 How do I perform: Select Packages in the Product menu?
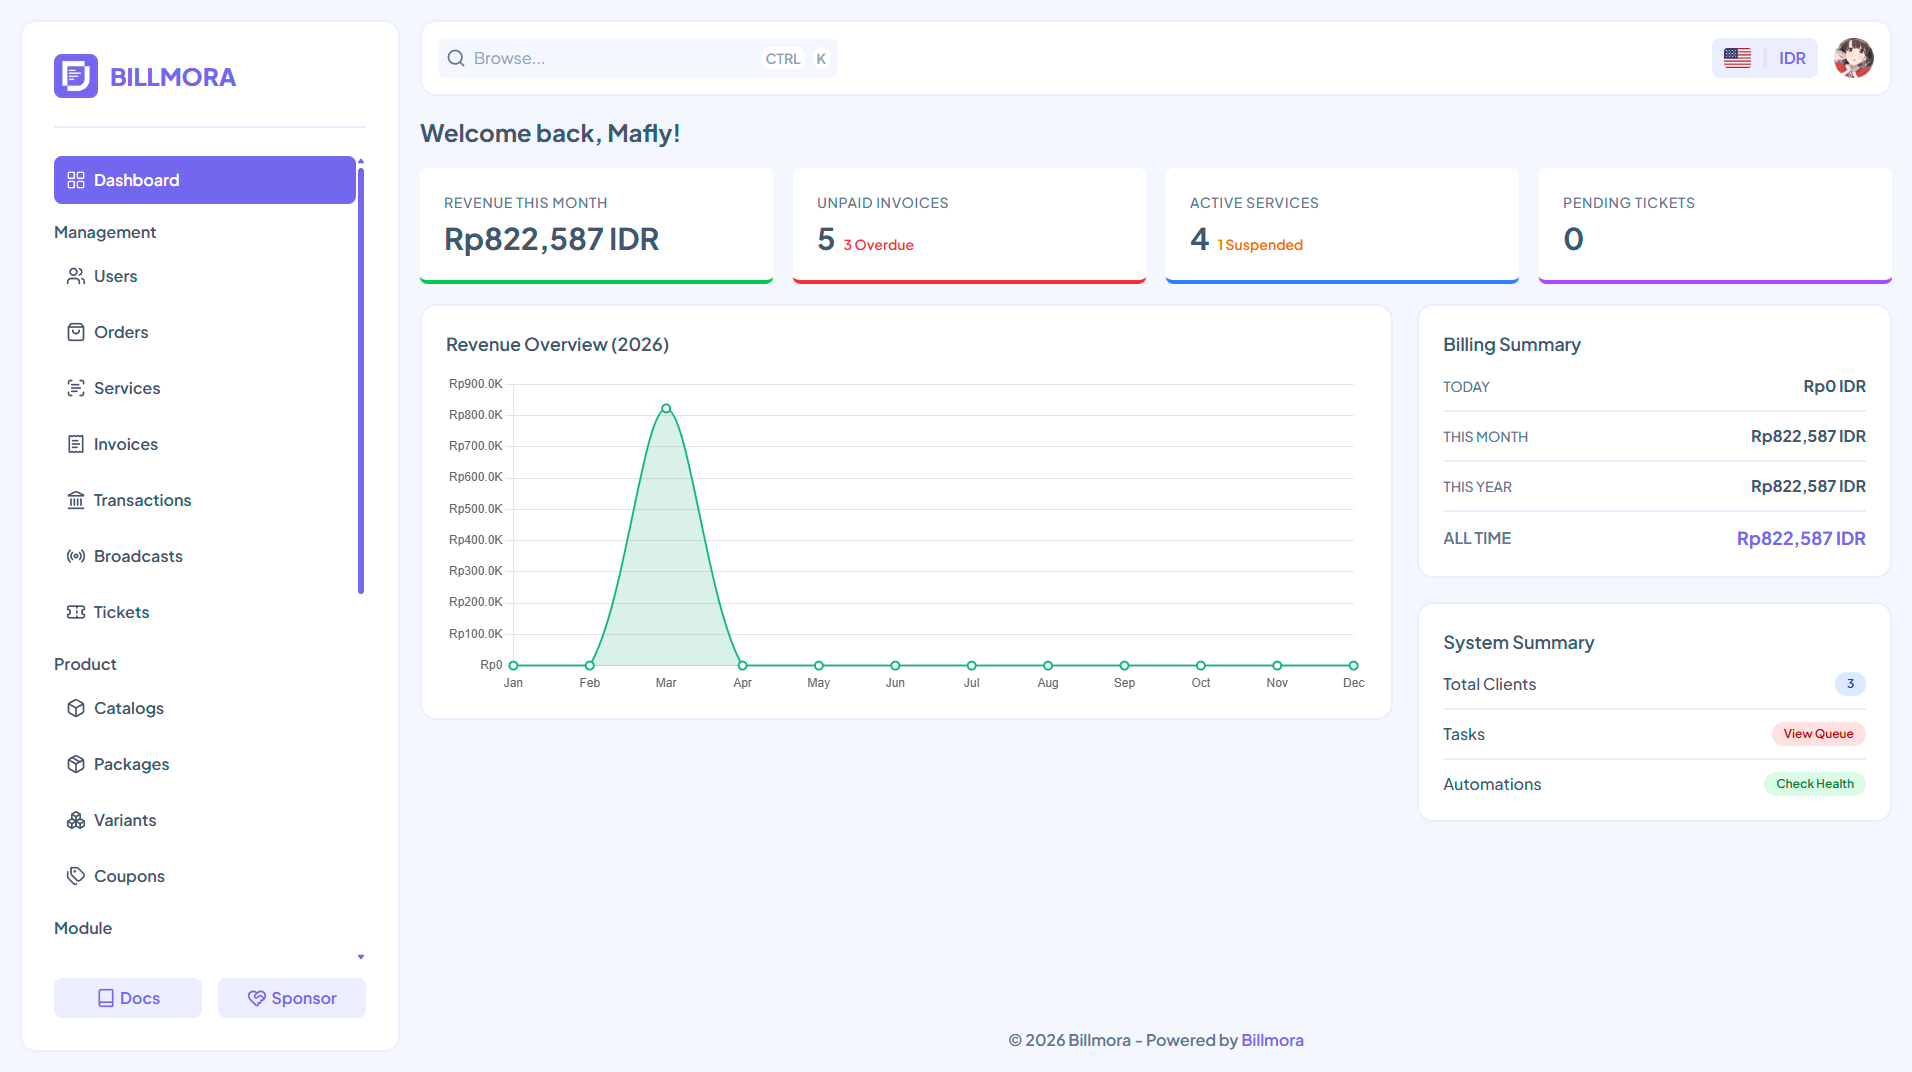131,764
